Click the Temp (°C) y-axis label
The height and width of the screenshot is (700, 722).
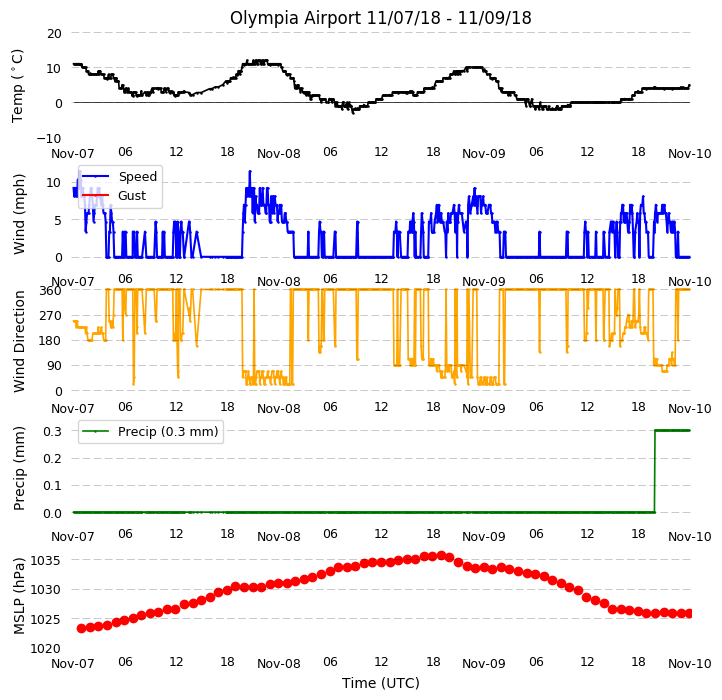(x=17, y=86)
